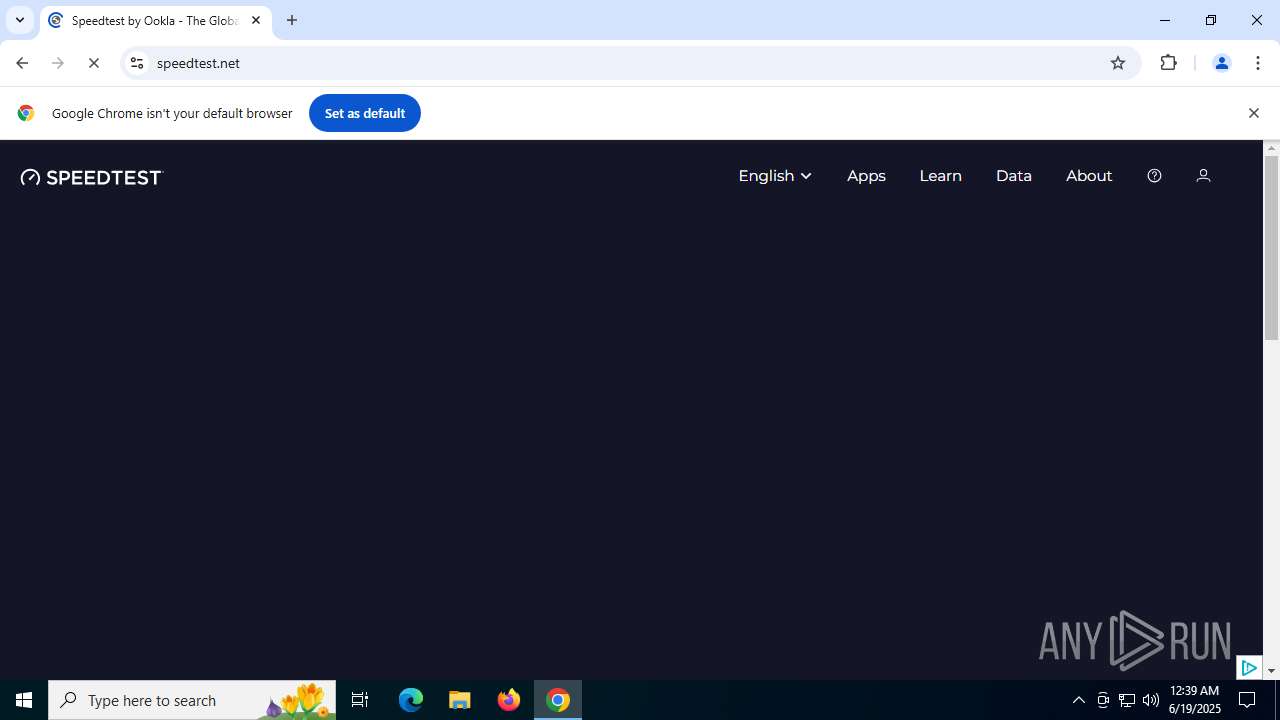
Task: Close the Speedtest by Ookla tab
Action: 256,20
